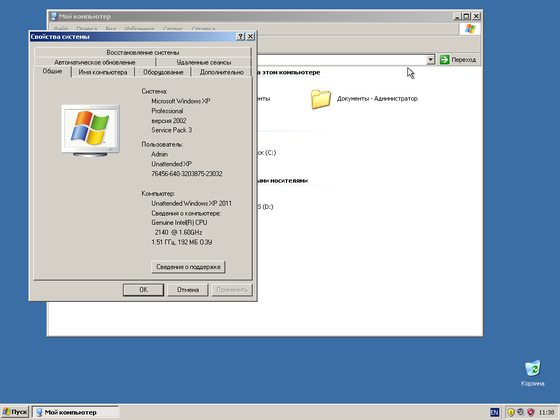Click the Переход go button
The width and height of the screenshot is (560, 420).
[459, 60]
